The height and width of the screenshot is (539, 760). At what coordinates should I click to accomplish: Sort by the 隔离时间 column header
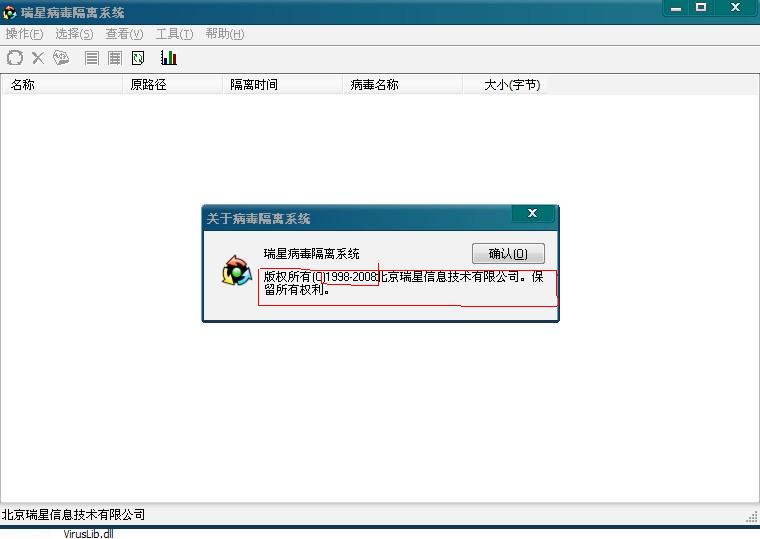tap(282, 84)
